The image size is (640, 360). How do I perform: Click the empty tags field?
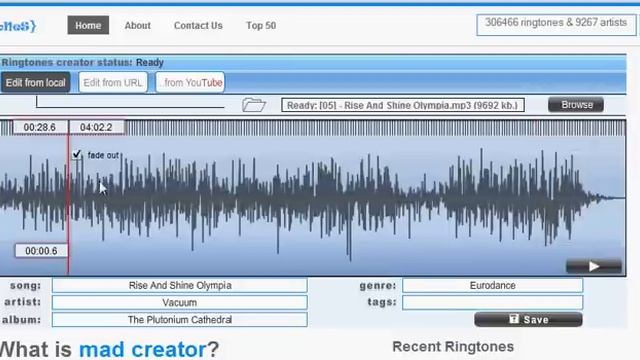pos(492,302)
